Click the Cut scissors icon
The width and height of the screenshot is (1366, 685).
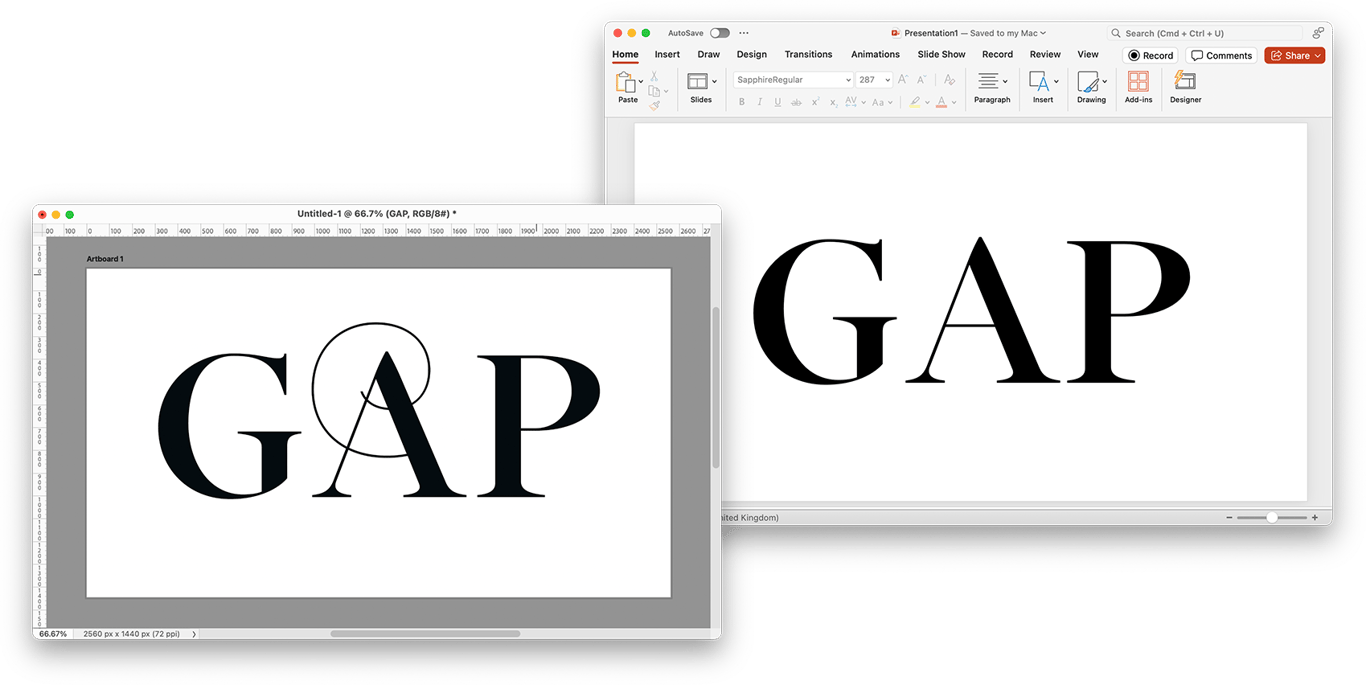pos(654,76)
